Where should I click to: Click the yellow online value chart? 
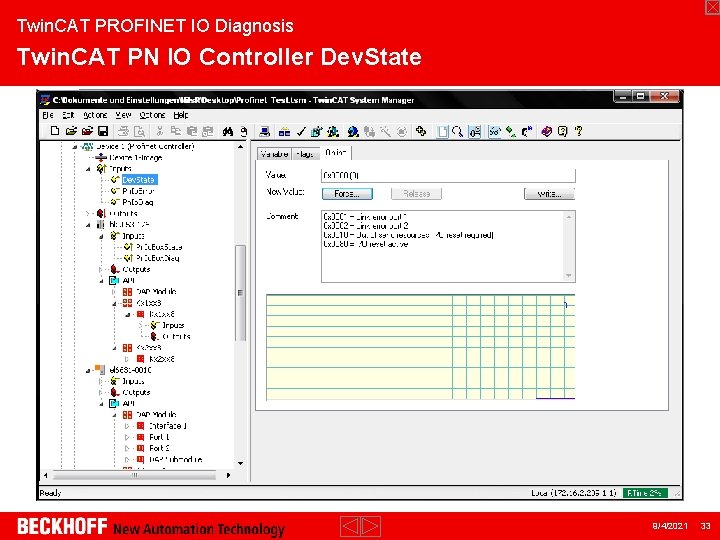pyautogui.click(x=421, y=347)
